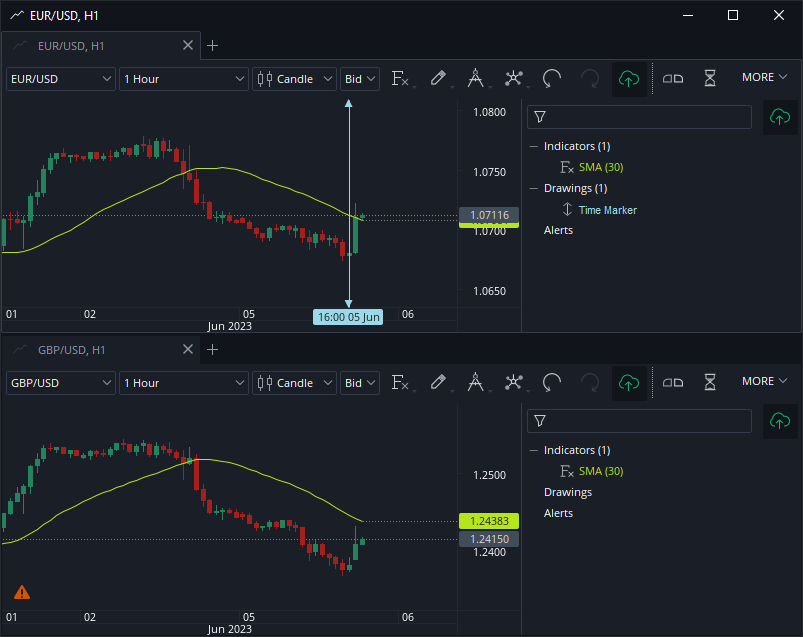
Task: Open Candle chart type dropdown in GBP/USD chart
Action: tap(294, 383)
